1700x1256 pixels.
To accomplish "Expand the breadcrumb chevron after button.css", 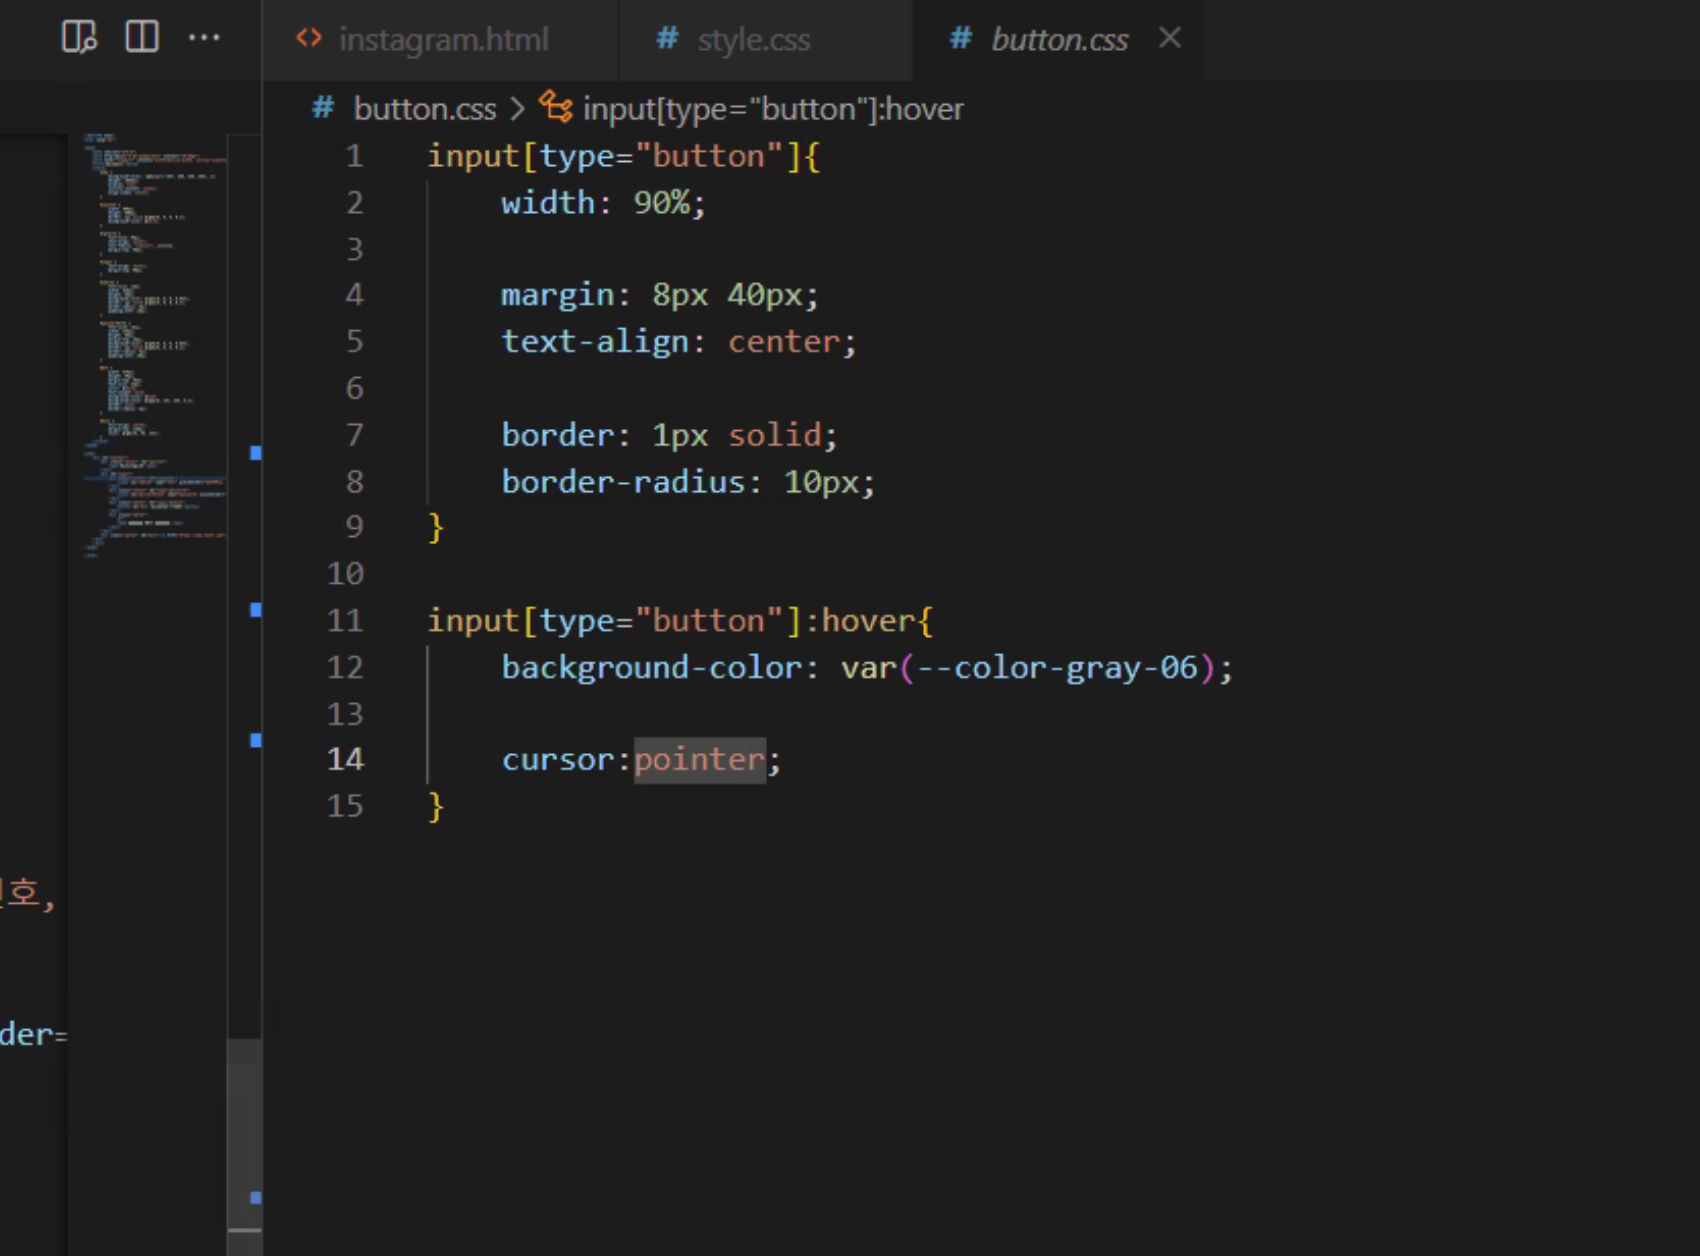I will (517, 109).
